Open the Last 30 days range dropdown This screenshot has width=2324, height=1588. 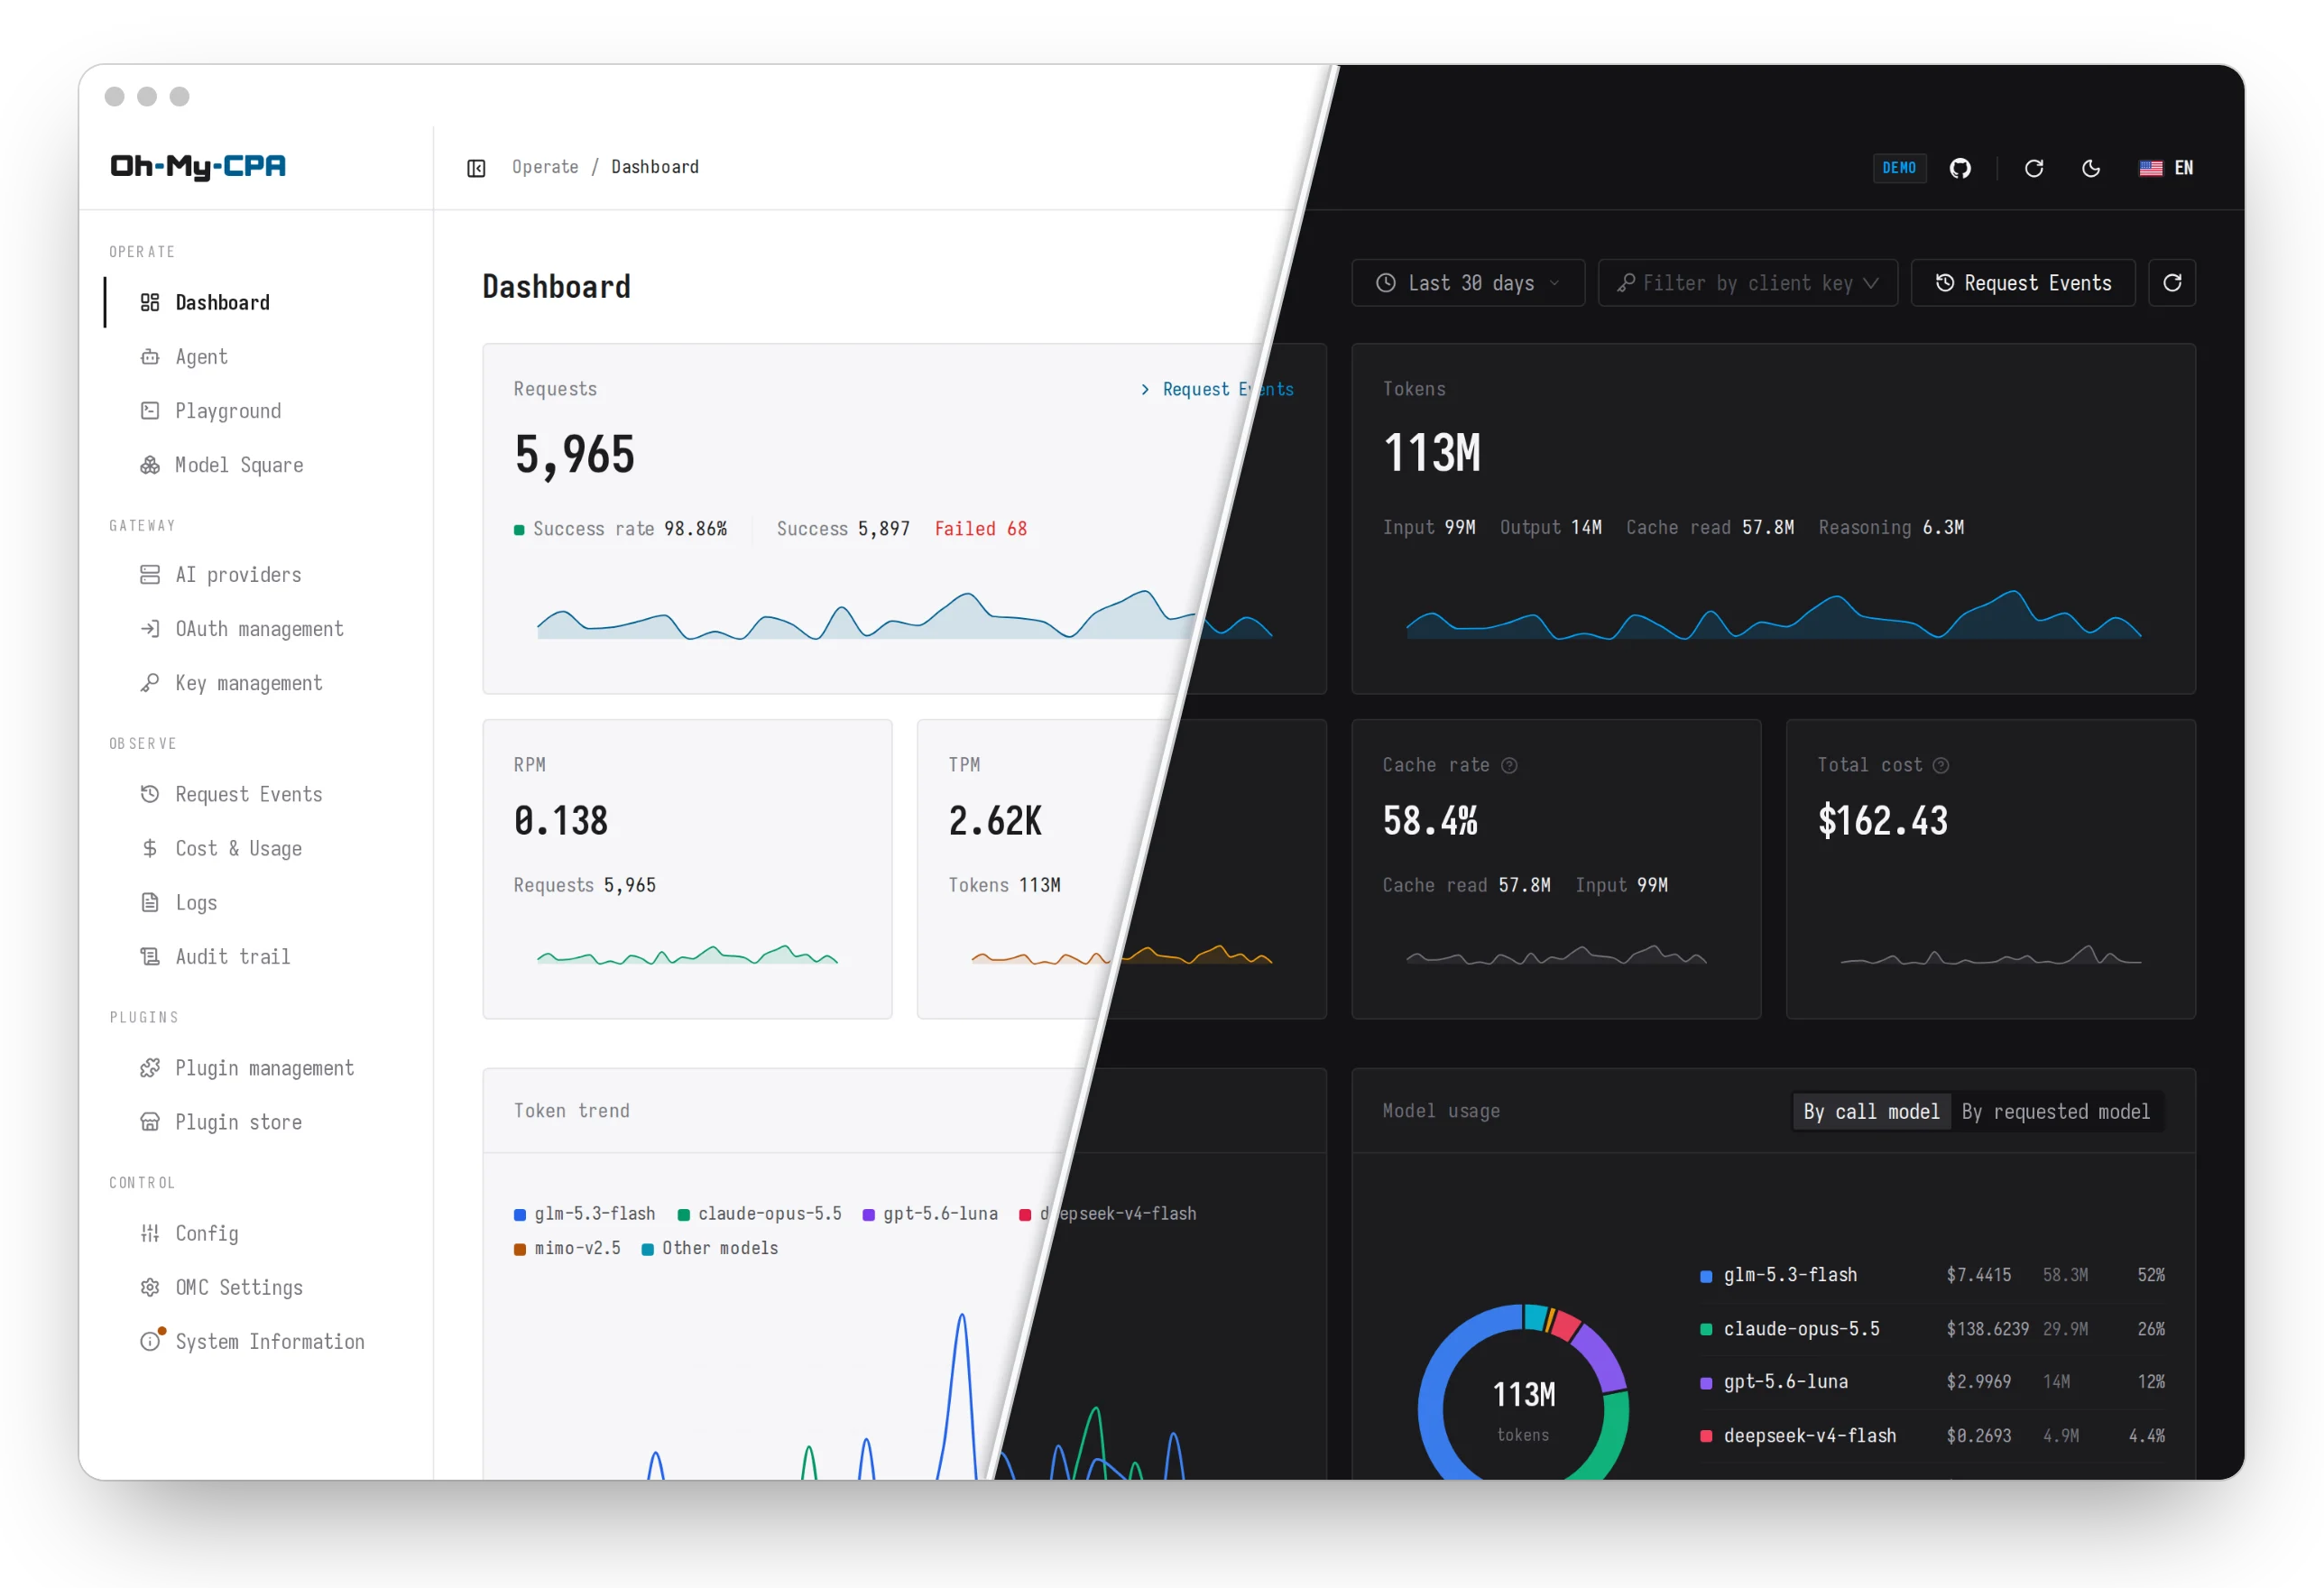coord(1468,283)
